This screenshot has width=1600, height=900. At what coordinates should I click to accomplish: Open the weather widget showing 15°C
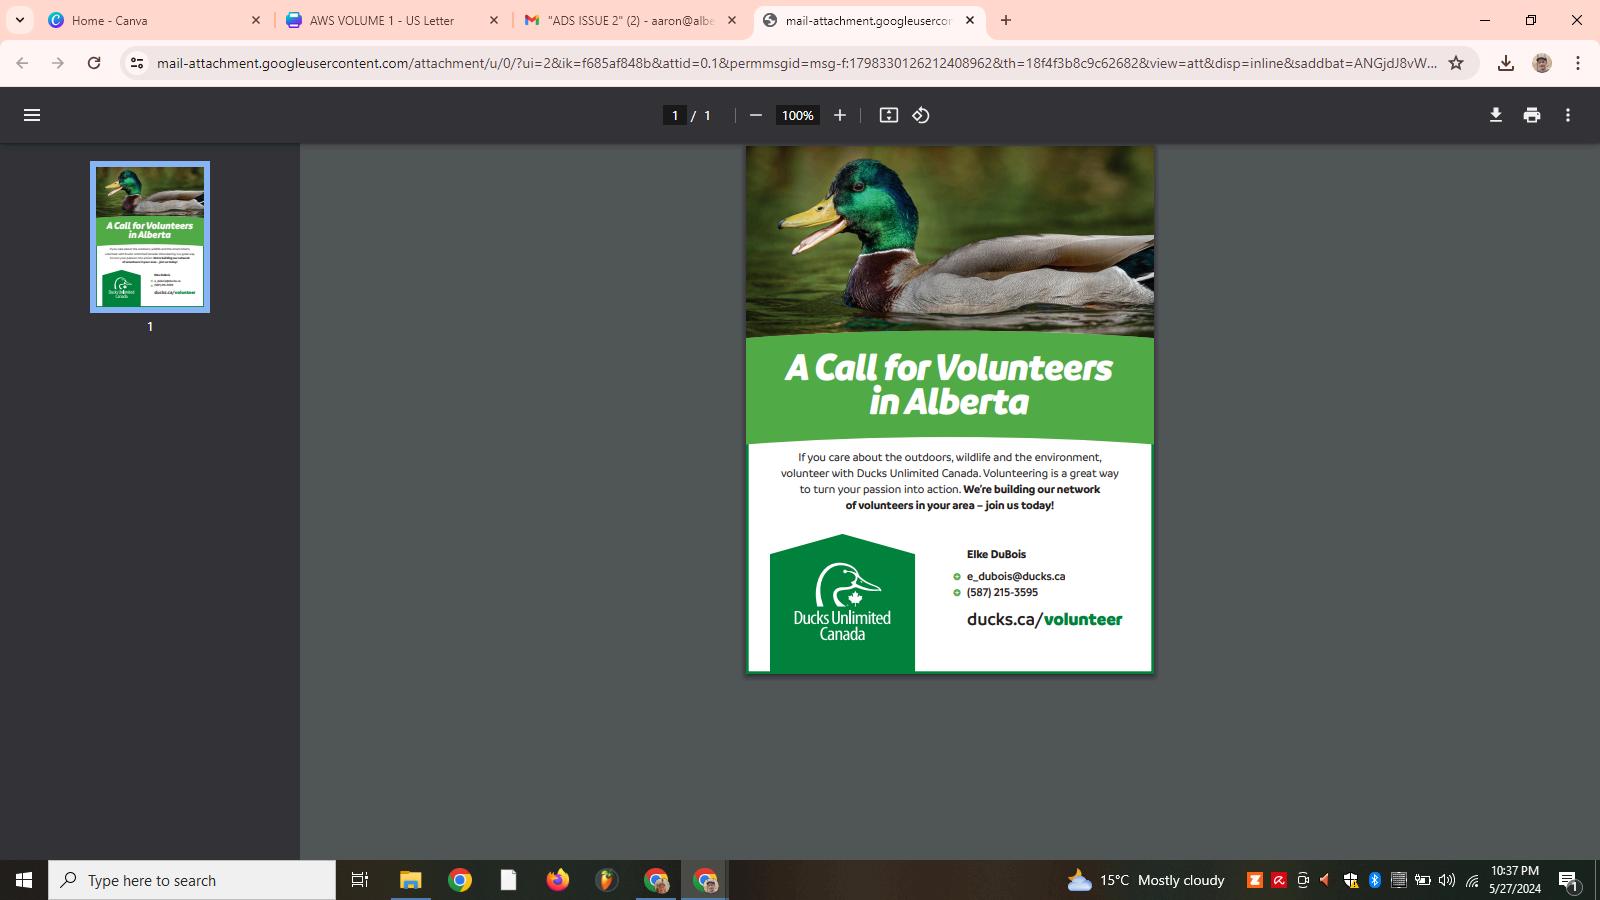(x=1146, y=880)
